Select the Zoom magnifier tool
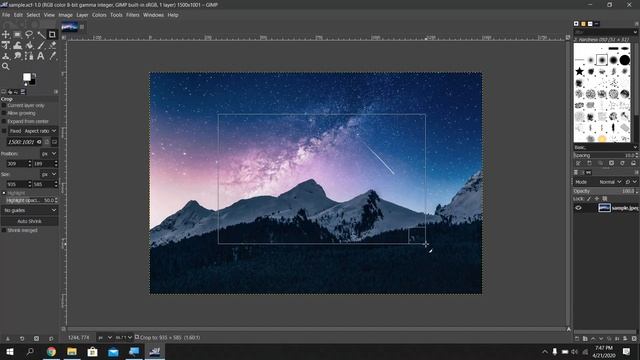This screenshot has width=640, height=360. pyautogui.click(x=6, y=66)
